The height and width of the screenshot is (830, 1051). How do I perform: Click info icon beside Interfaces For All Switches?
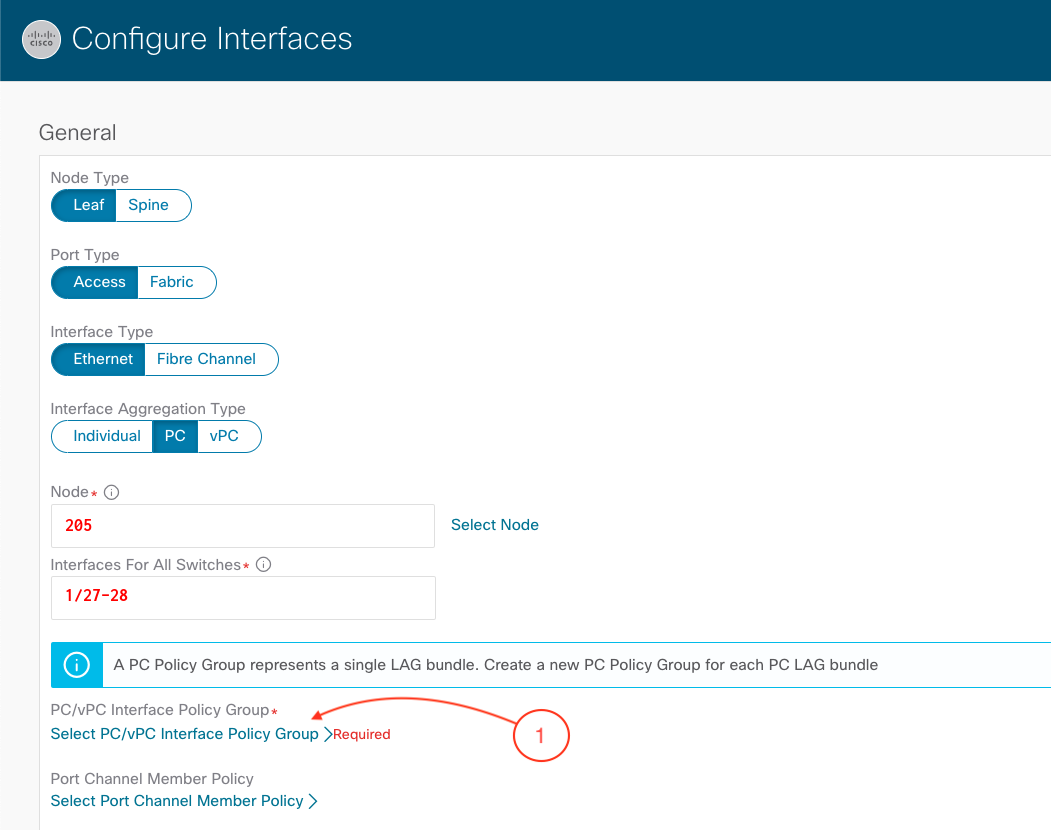point(264,565)
